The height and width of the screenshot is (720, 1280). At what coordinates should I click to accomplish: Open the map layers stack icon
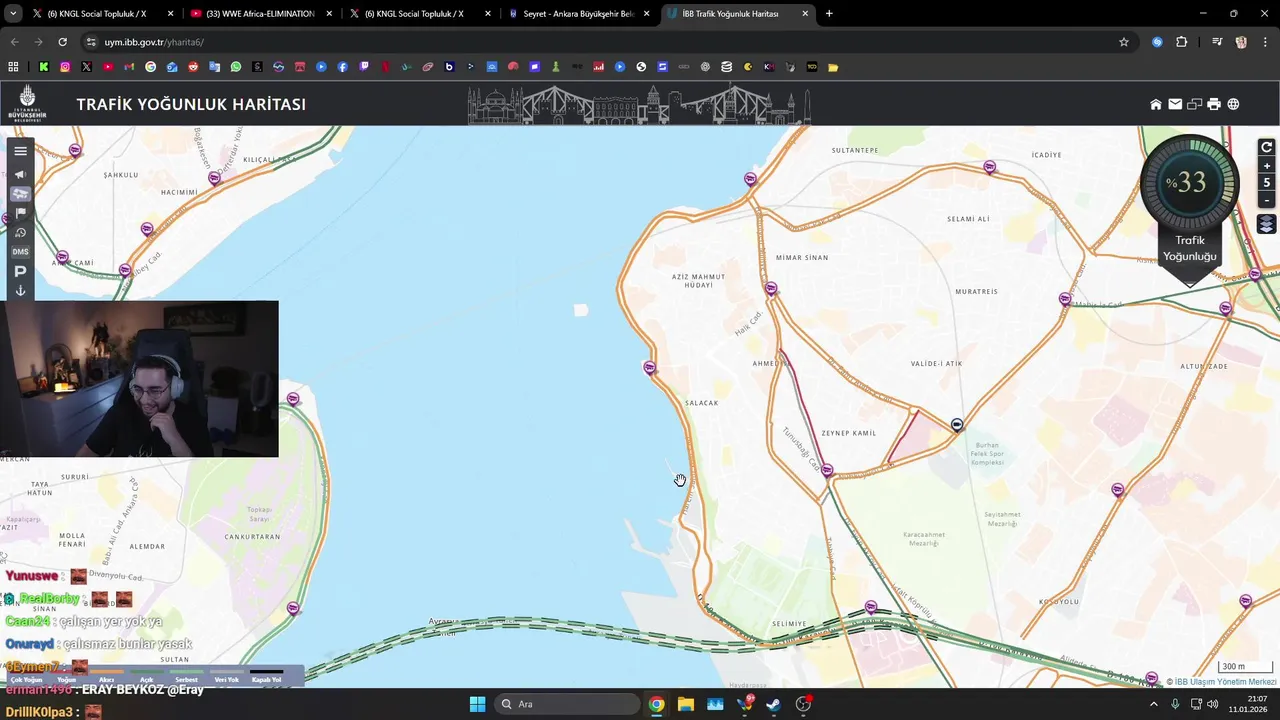(1266, 224)
